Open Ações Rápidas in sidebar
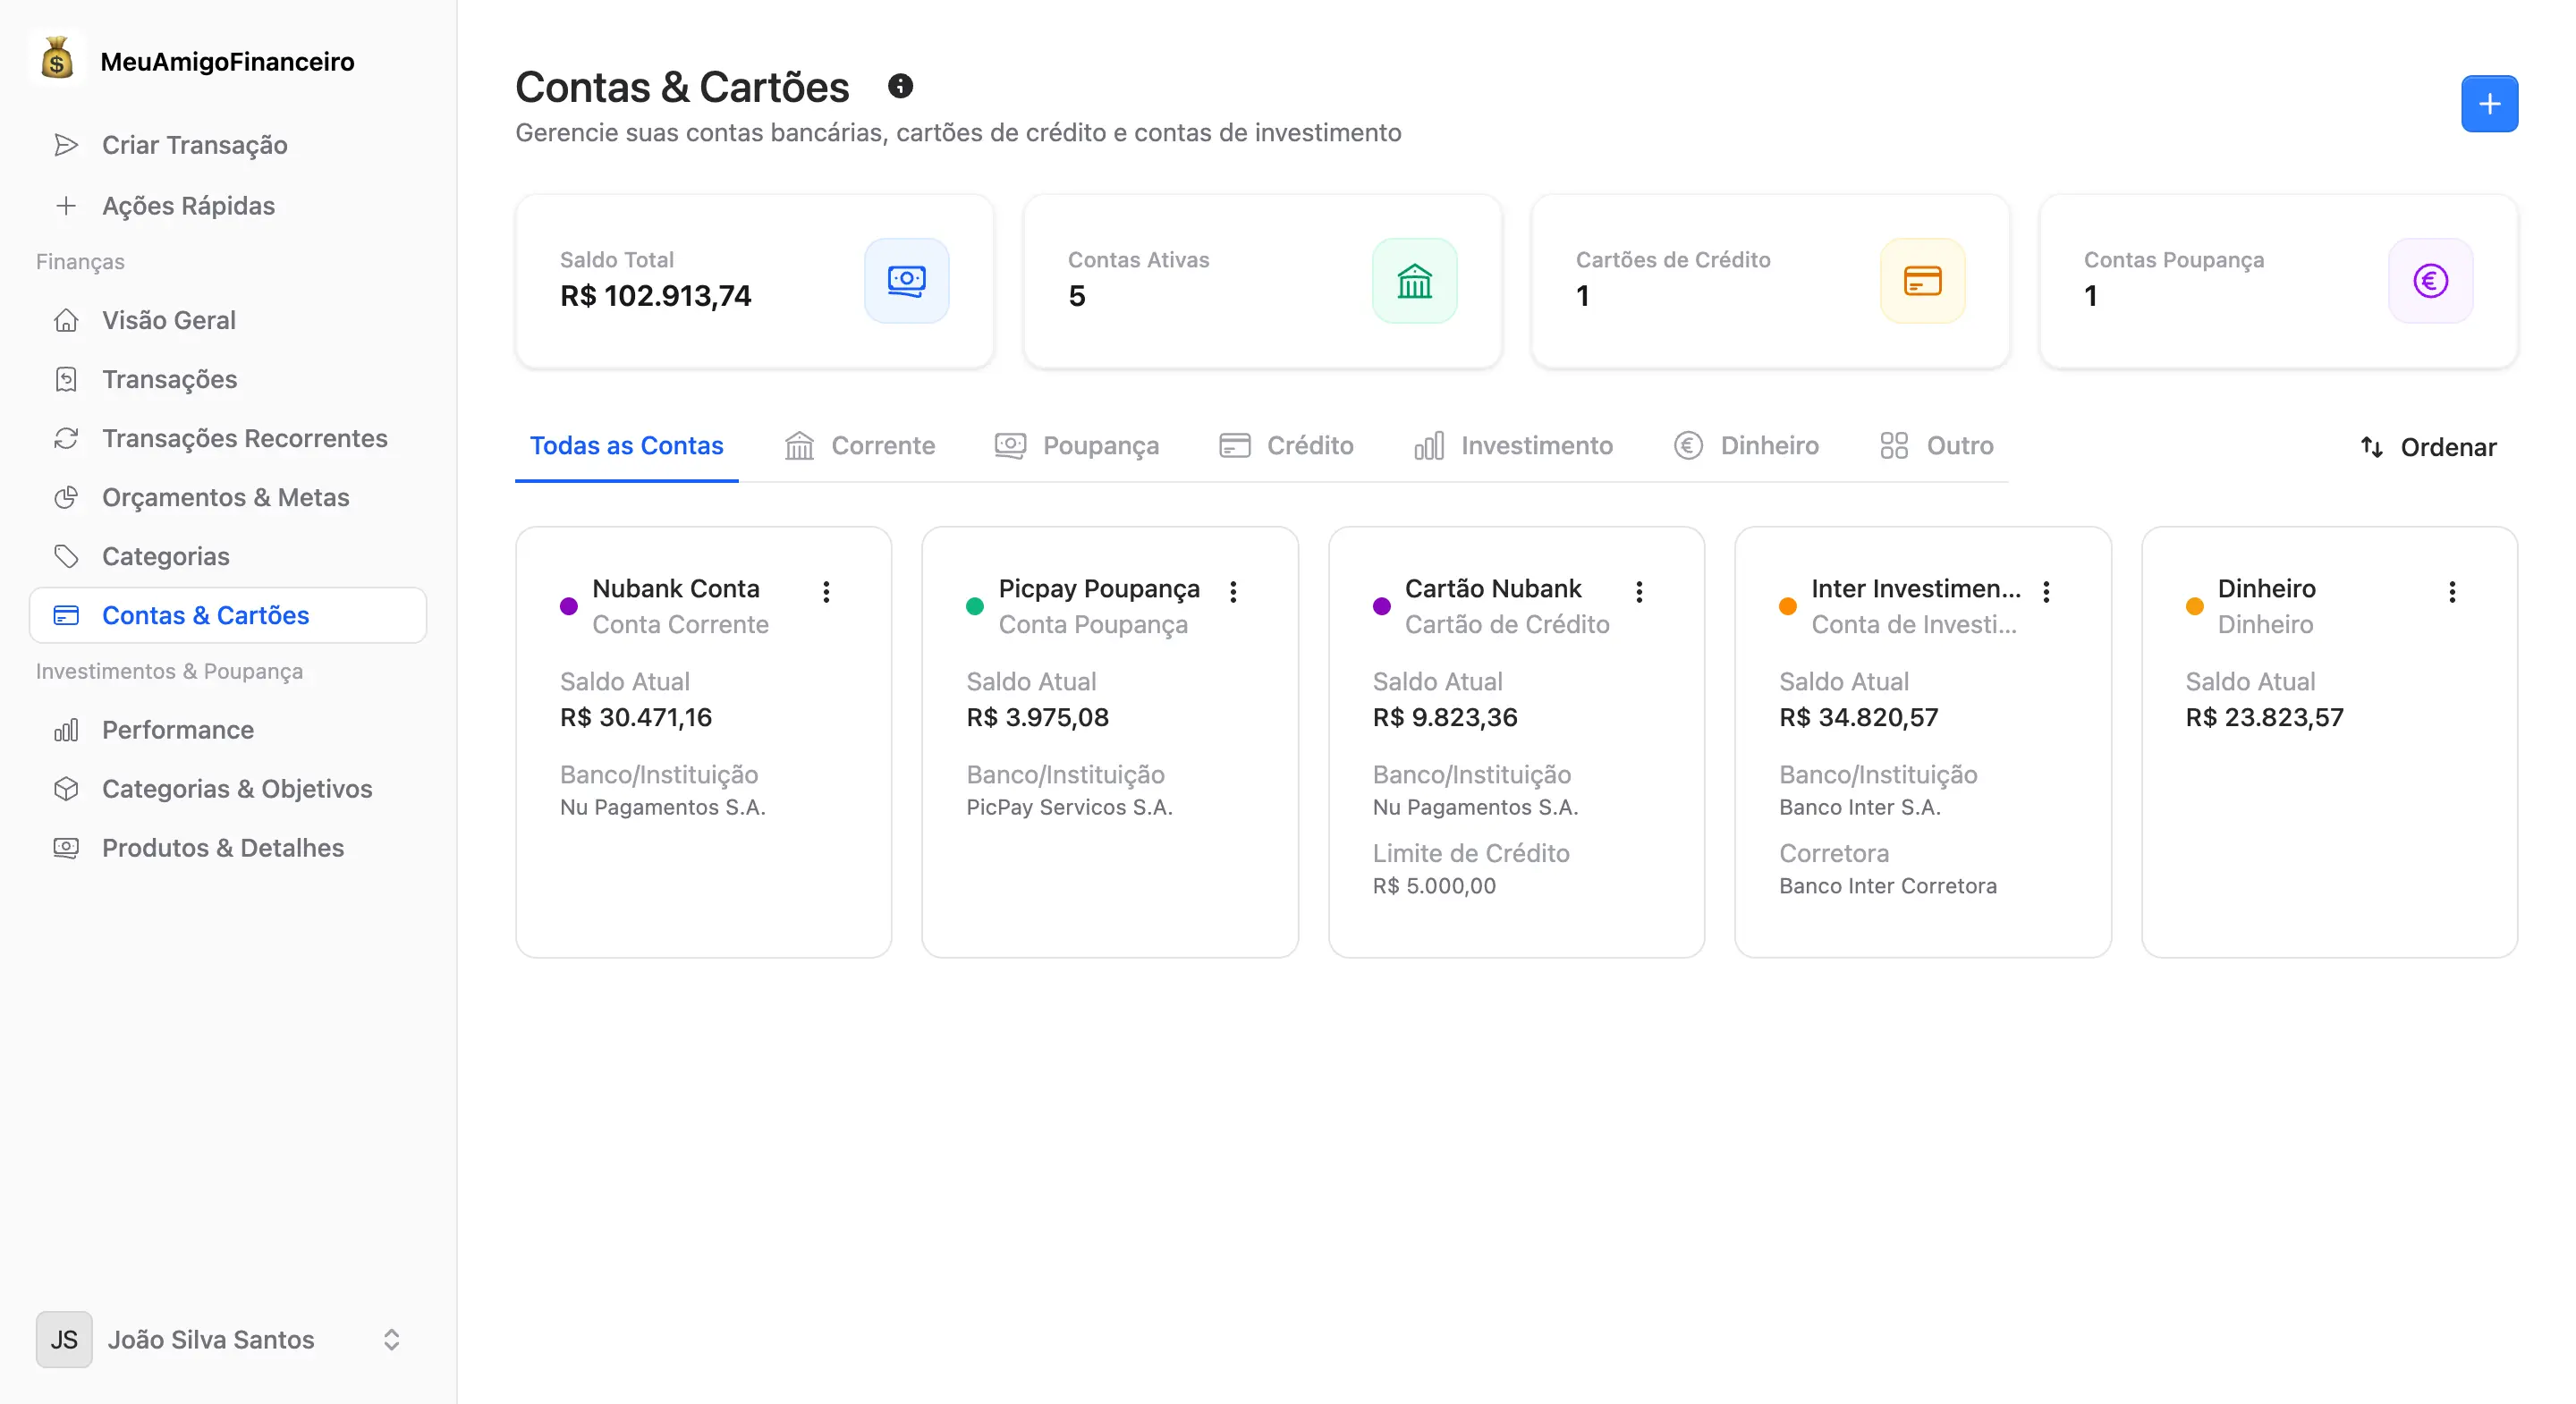The height and width of the screenshot is (1404, 2576). tap(188, 206)
